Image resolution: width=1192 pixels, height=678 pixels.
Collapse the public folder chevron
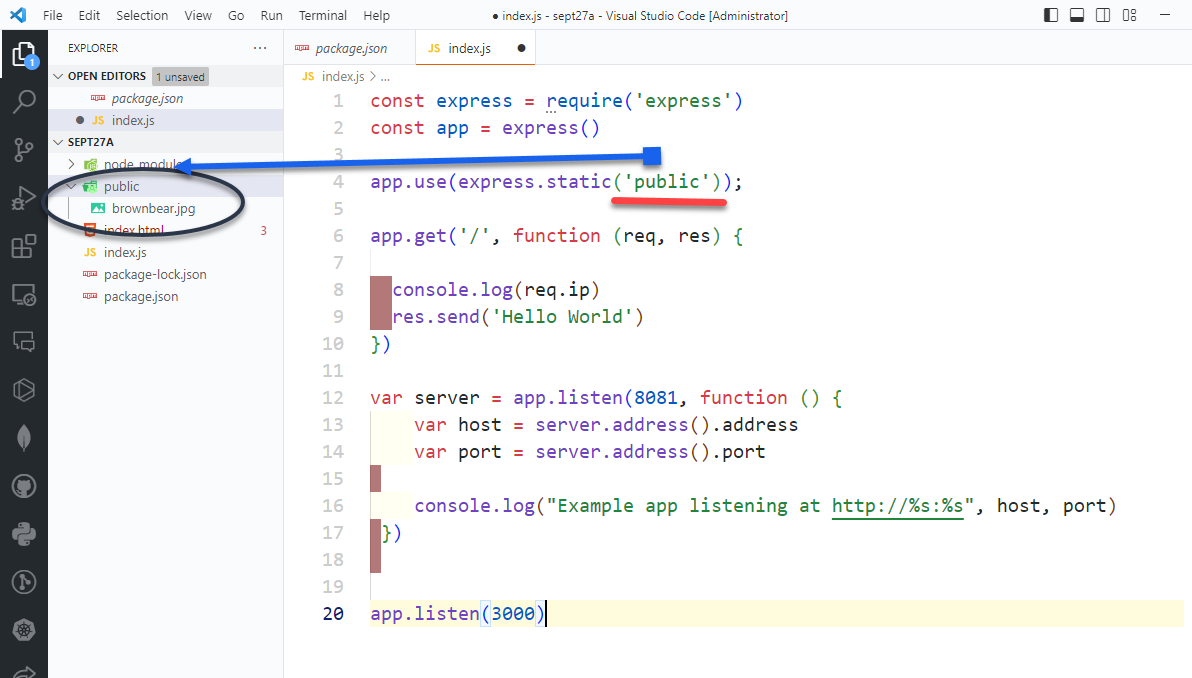tap(71, 186)
